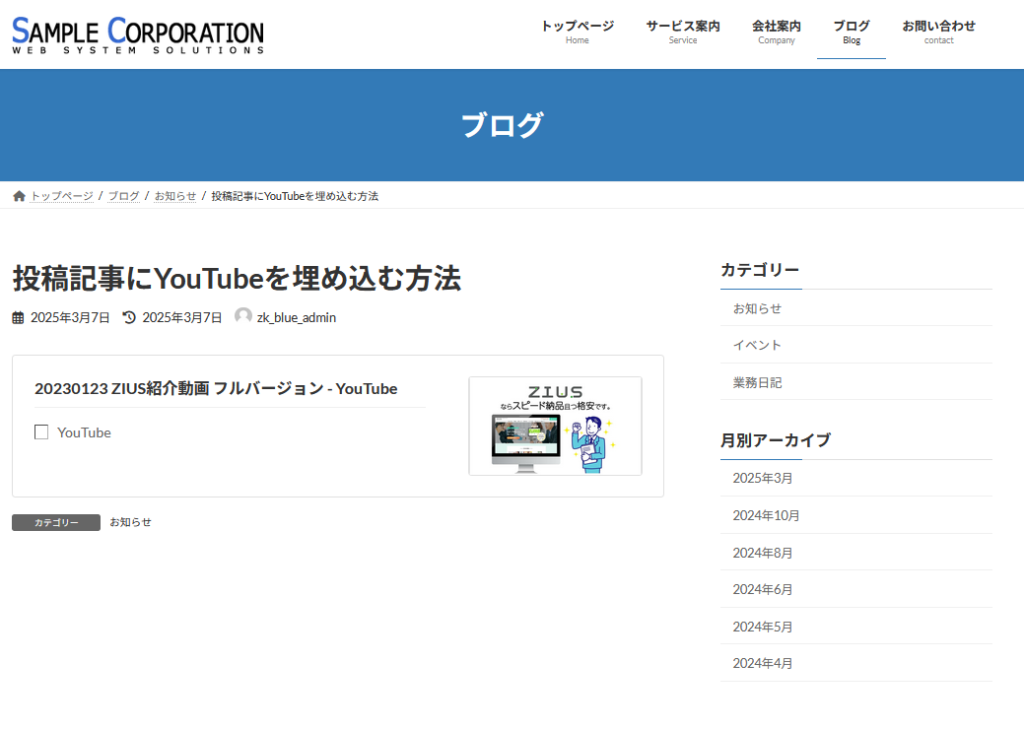Image resolution: width=1024 pixels, height=729 pixels.
Task: Click the ブログ banner heading
Action: point(502,125)
